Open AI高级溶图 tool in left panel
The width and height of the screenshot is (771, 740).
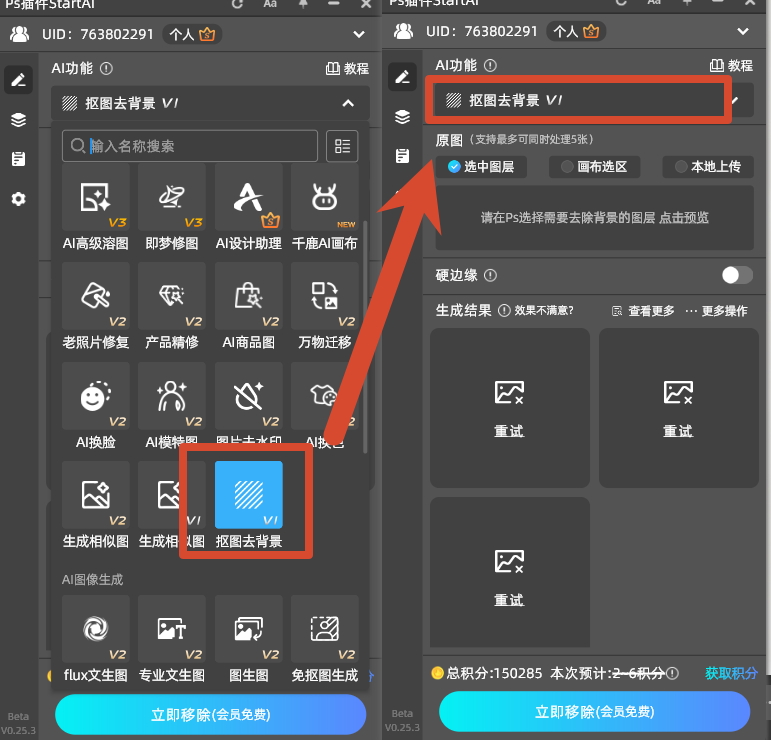coord(95,197)
